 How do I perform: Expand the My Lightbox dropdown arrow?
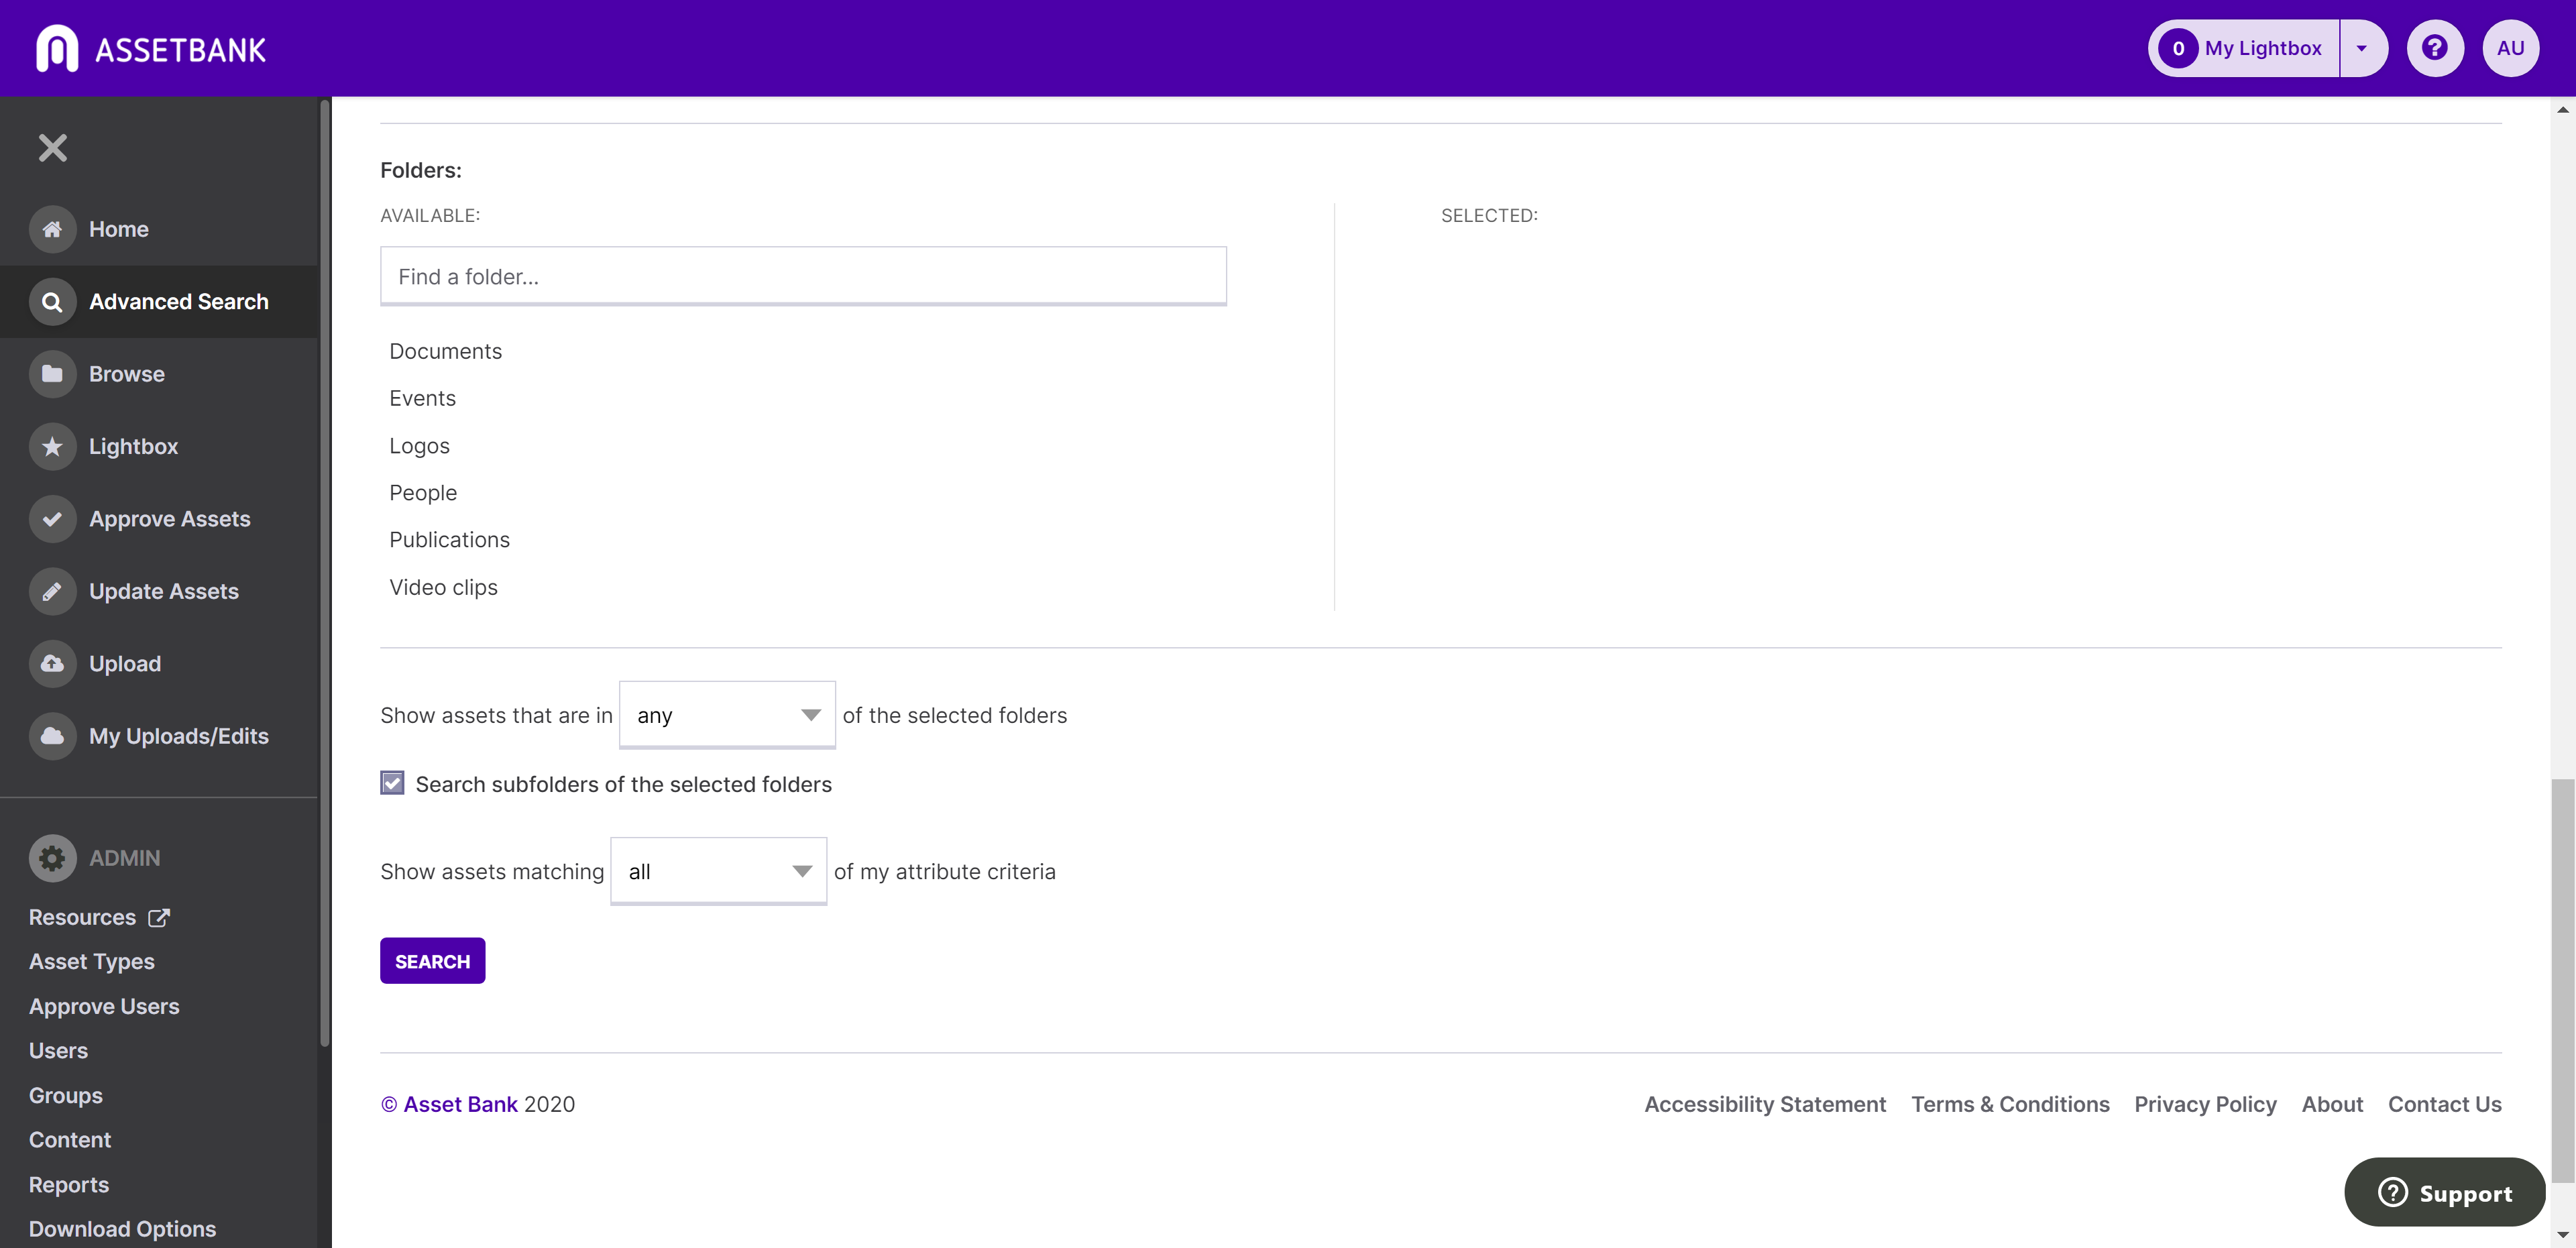click(x=2362, y=48)
